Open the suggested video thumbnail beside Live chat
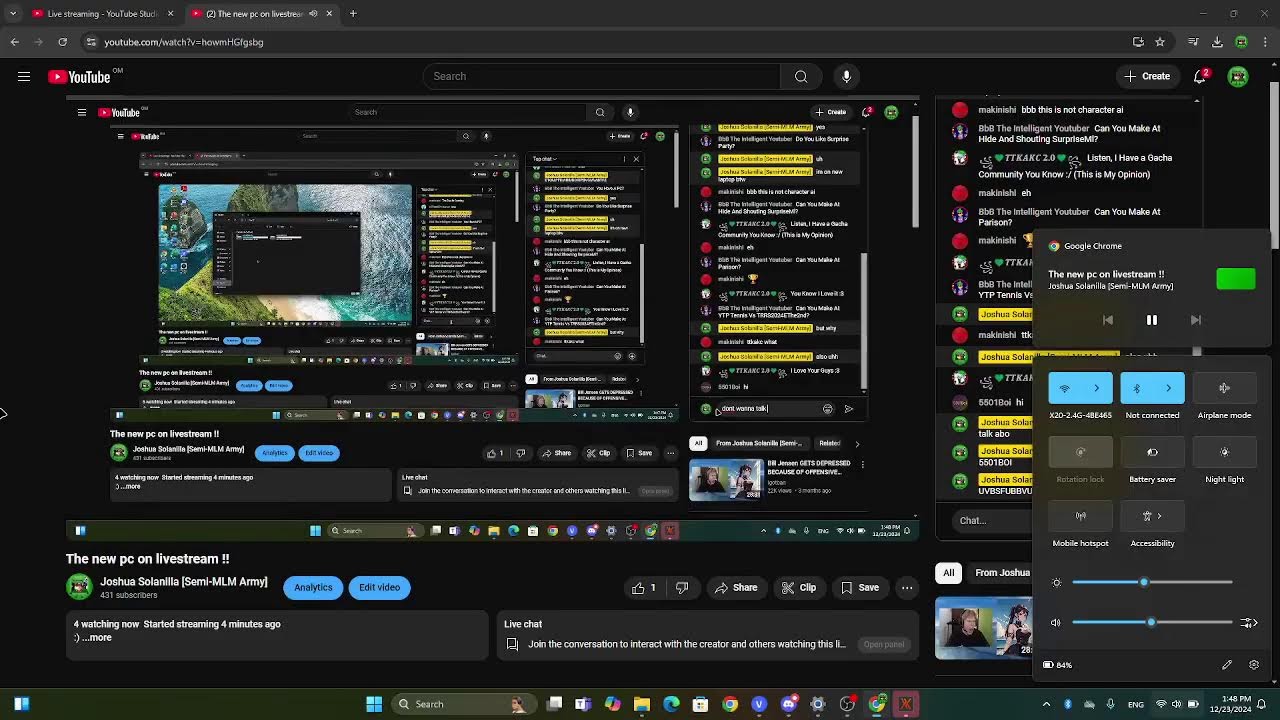 tap(983, 628)
